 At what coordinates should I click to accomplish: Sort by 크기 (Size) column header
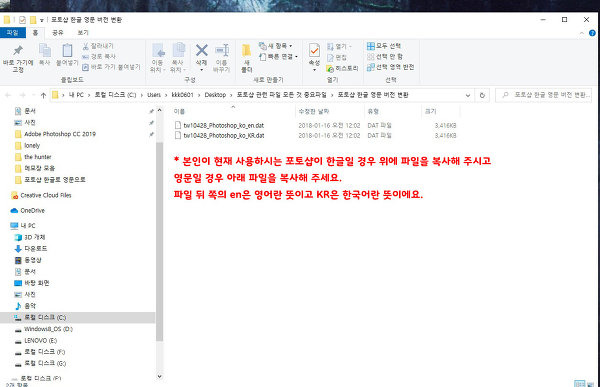pyautogui.click(x=440, y=111)
